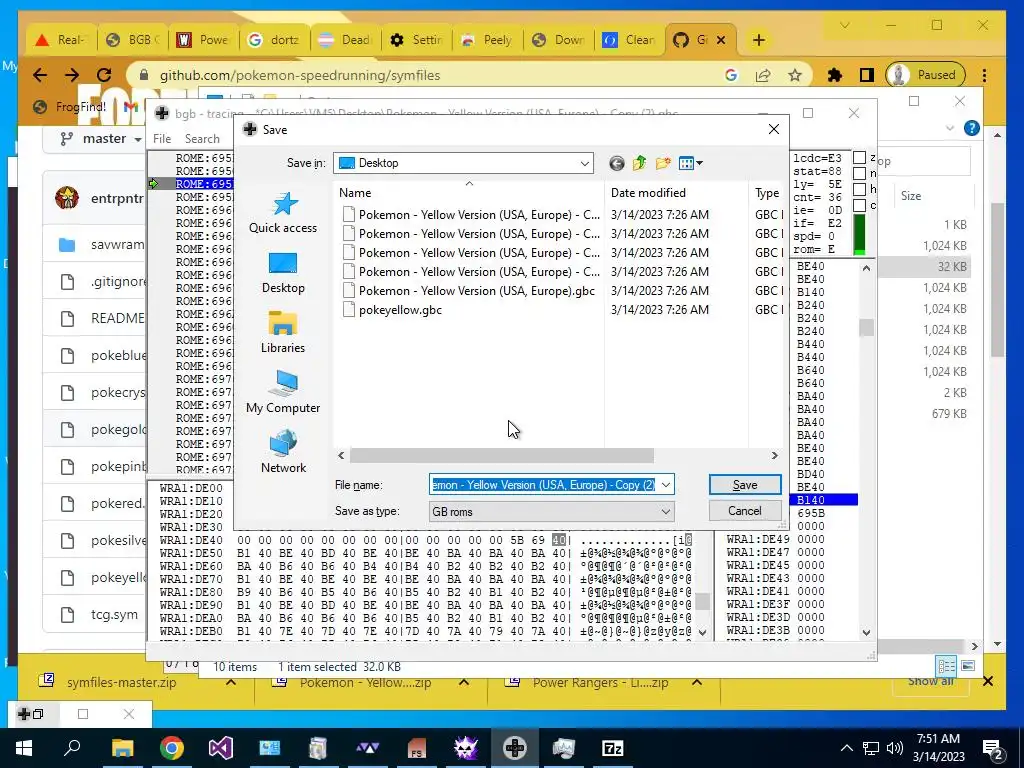Select Desktop in places bar
Image resolution: width=1024 pixels, height=768 pixels.
(x=283, y=273)
